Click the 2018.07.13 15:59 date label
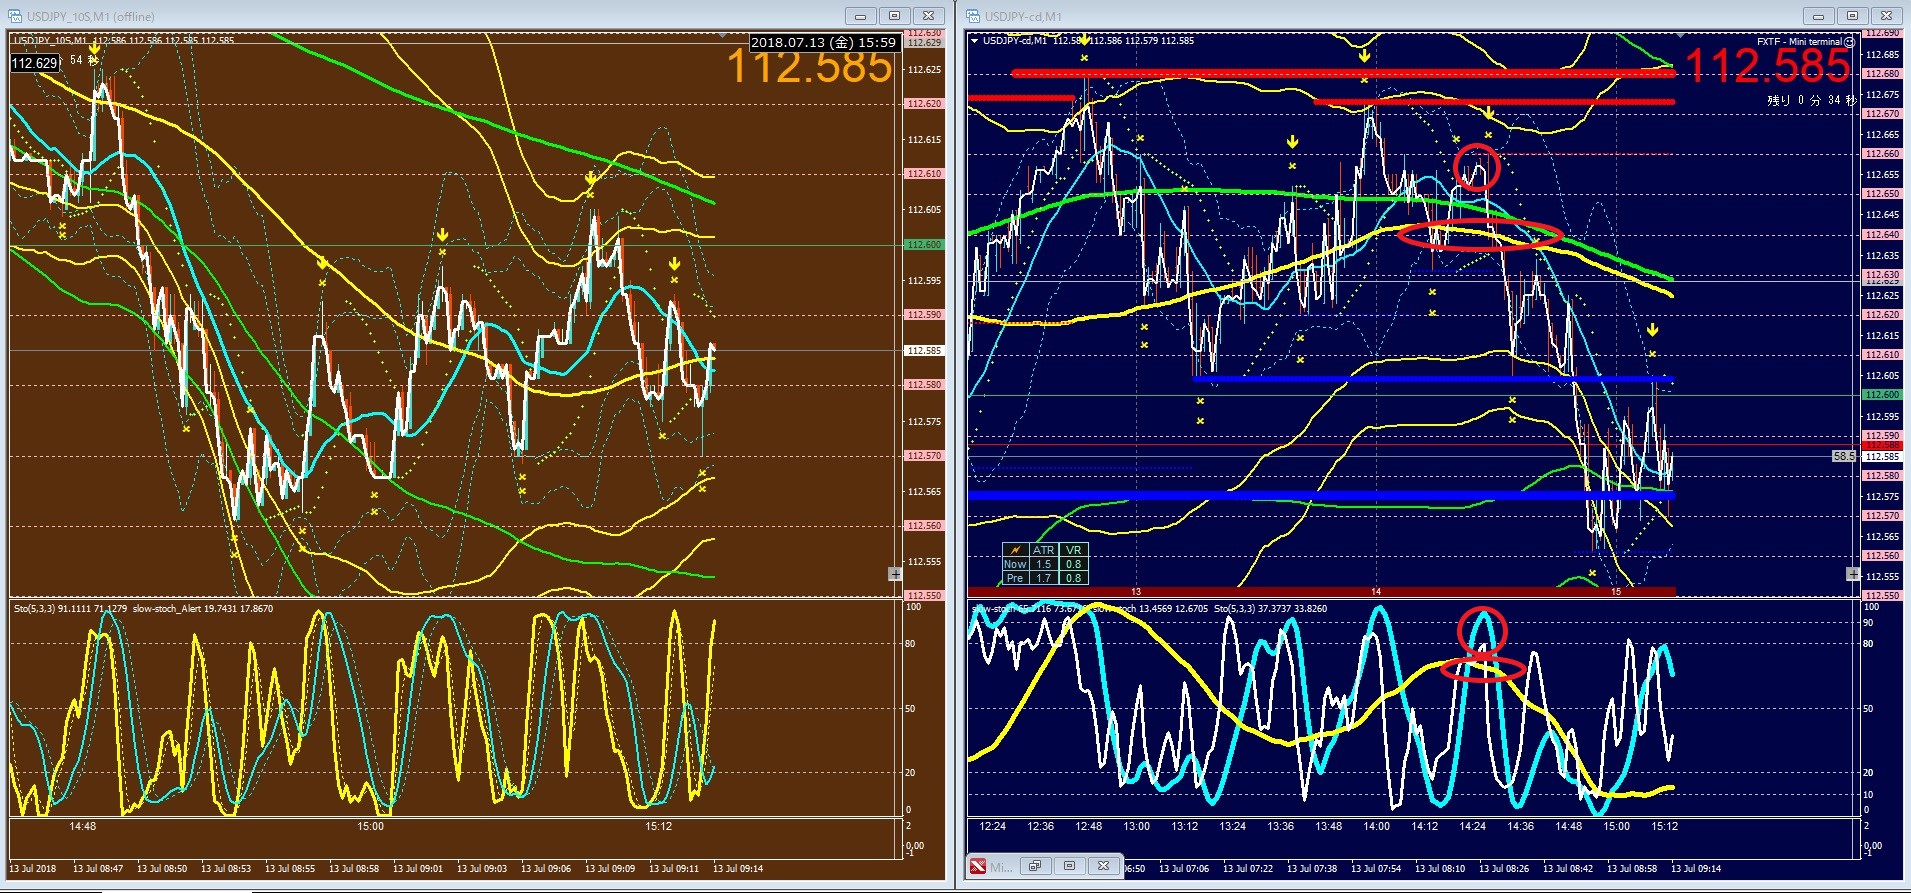The height and width of the screenshot is (893, 1911). [x=823, y=43]
